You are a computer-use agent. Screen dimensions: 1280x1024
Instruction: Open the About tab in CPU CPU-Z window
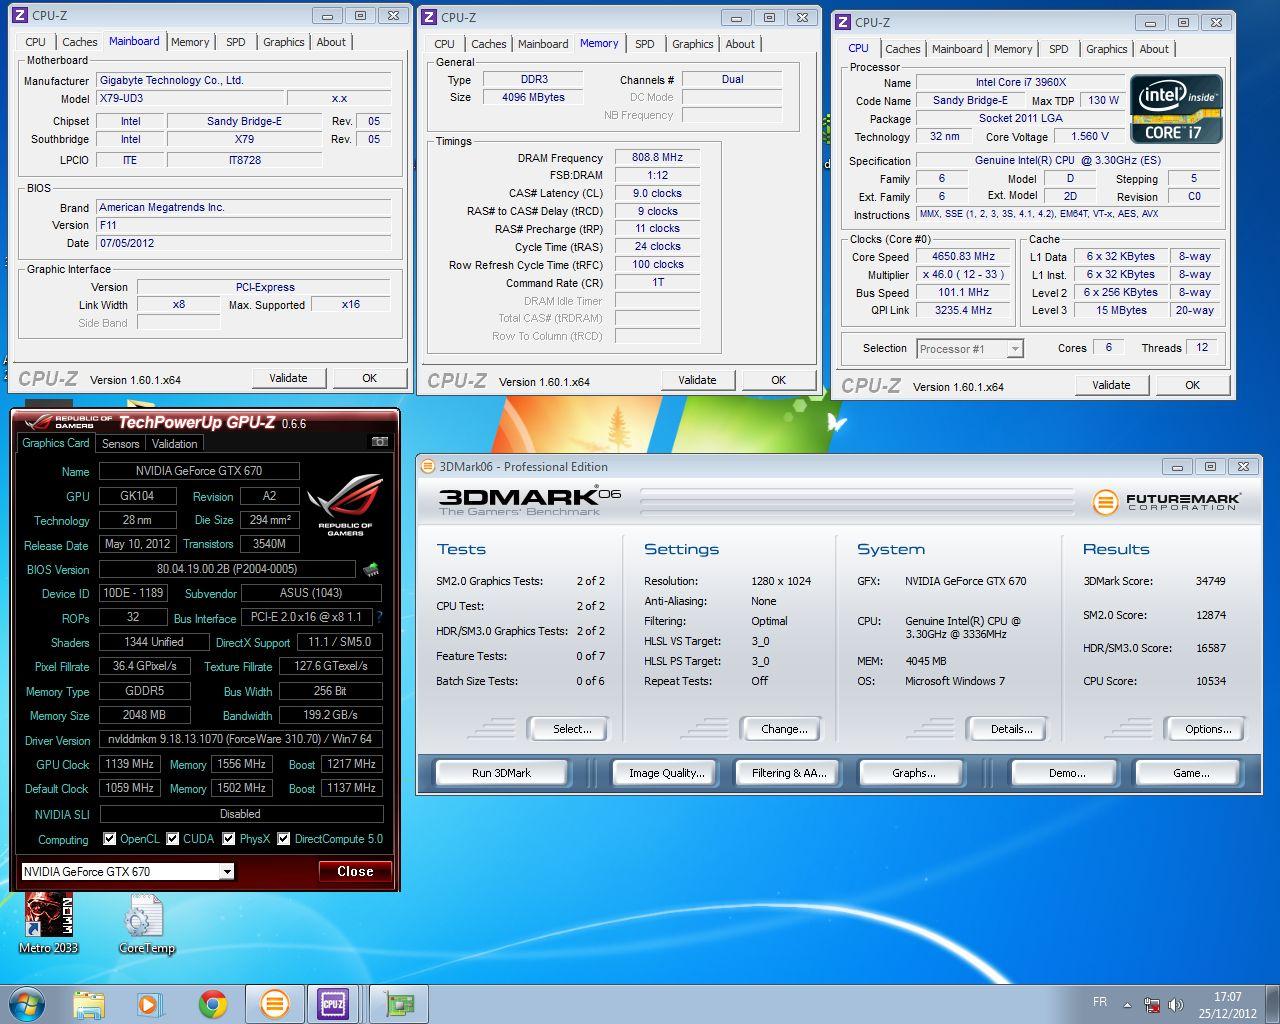pos(1154,49)
